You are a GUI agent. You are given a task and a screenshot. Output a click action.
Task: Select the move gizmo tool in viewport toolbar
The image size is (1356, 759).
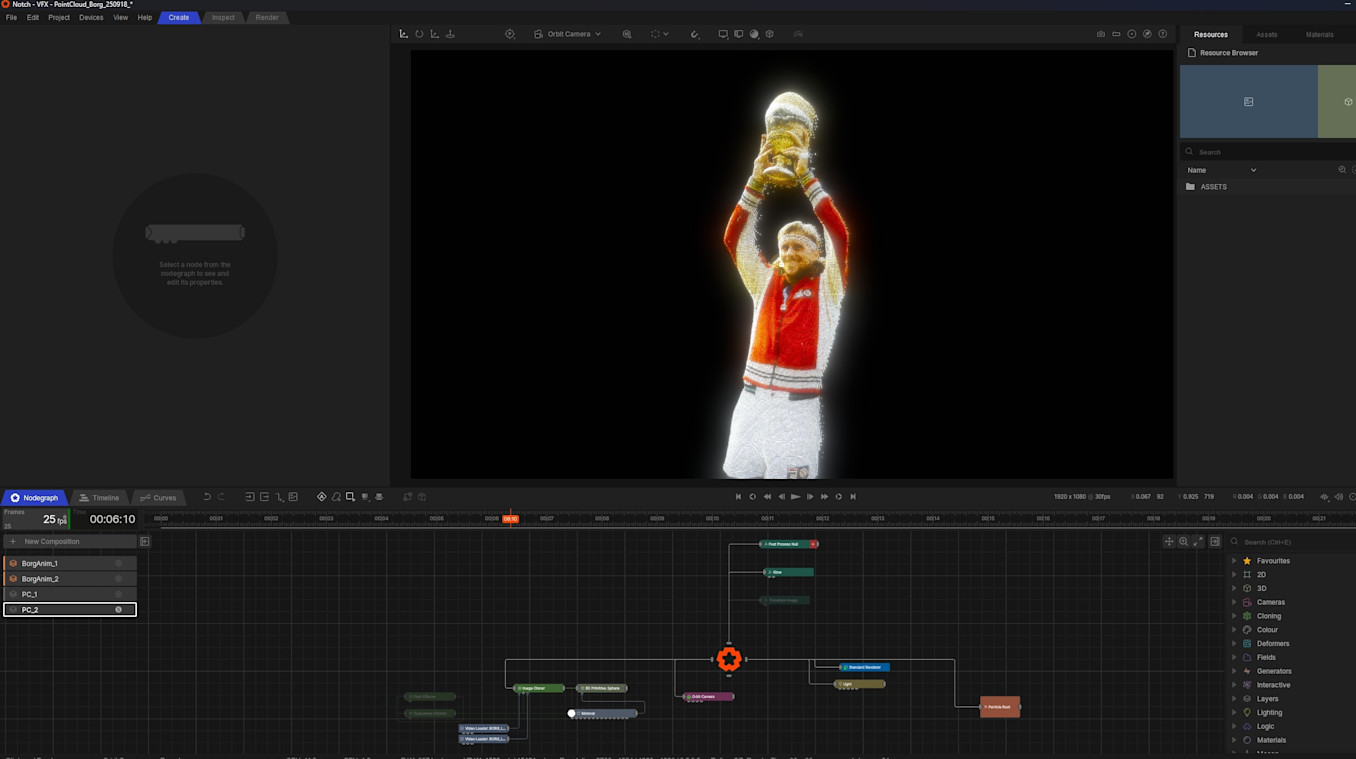click(x=404, y=34)
